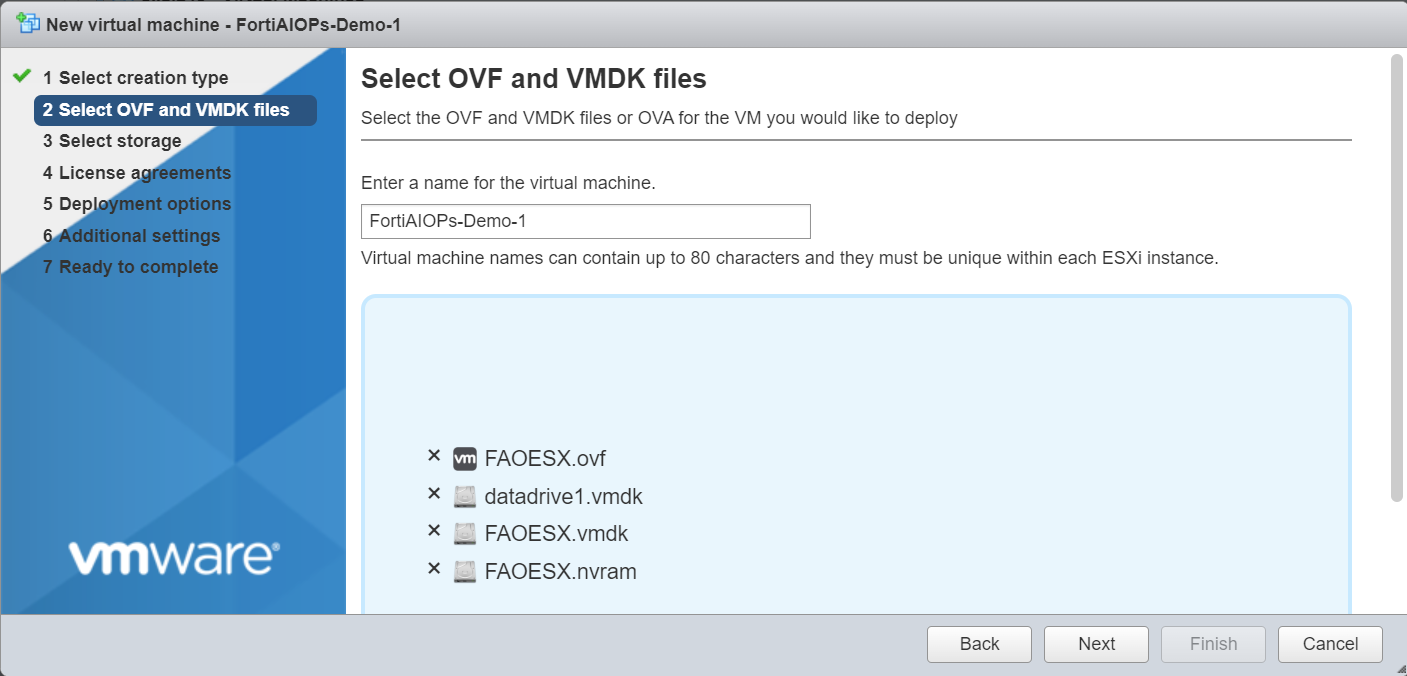Remove the FAOESX.vmdk file
1407x676 pixels.
tap(434, 531)
